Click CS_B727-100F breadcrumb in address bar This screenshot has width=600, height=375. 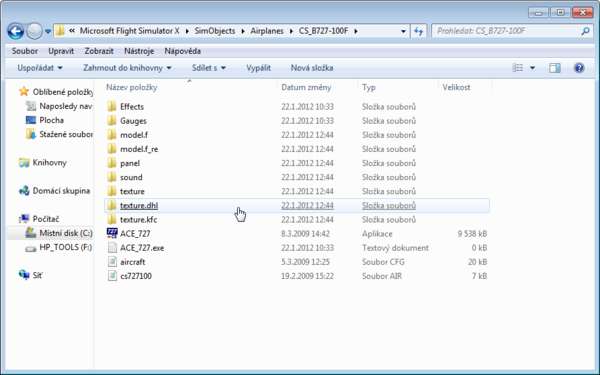tap(324, 31)
